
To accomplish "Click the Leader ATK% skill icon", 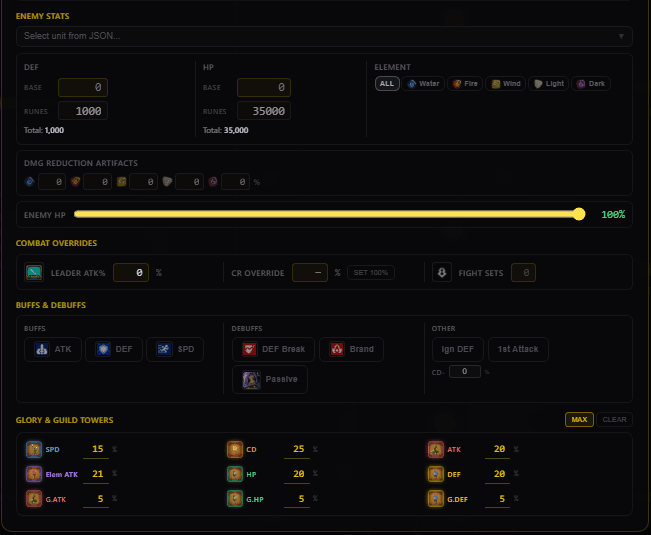I will tap(34, 273).
